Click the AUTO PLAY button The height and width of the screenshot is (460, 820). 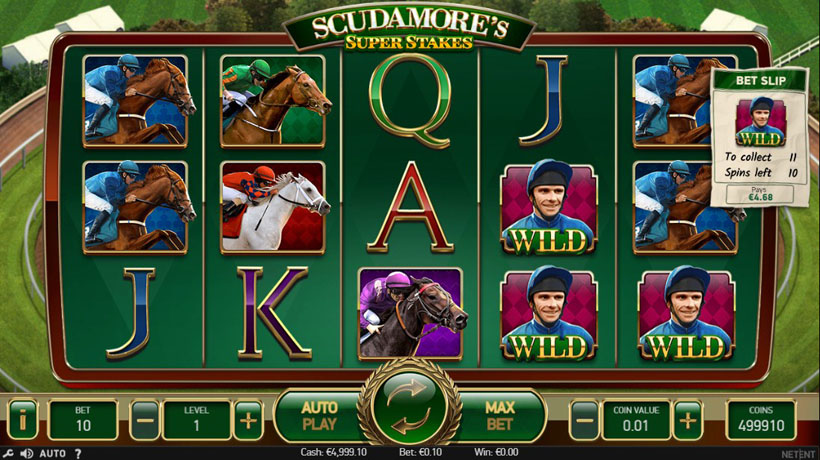pyautogui.click(x=319, y=416)
